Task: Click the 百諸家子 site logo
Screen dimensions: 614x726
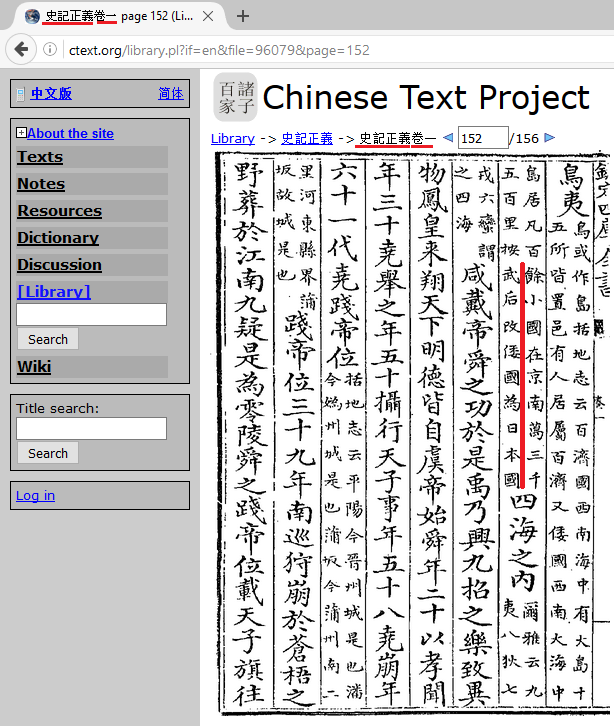Action: [234, 97]
